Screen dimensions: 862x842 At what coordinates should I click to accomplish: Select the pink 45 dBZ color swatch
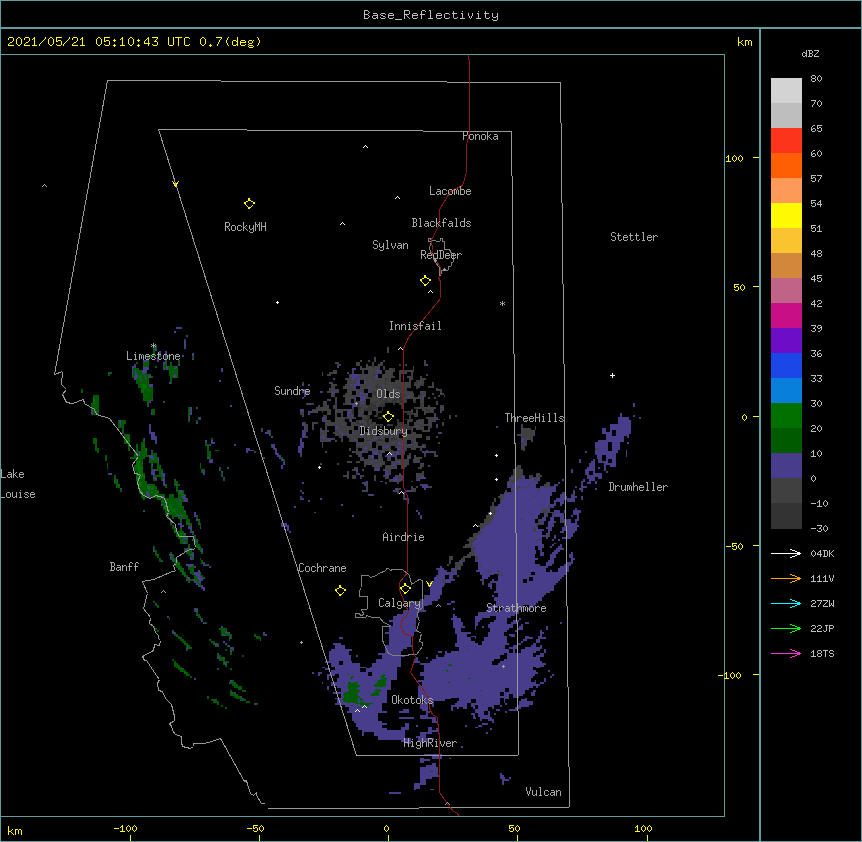click(786, 290)
